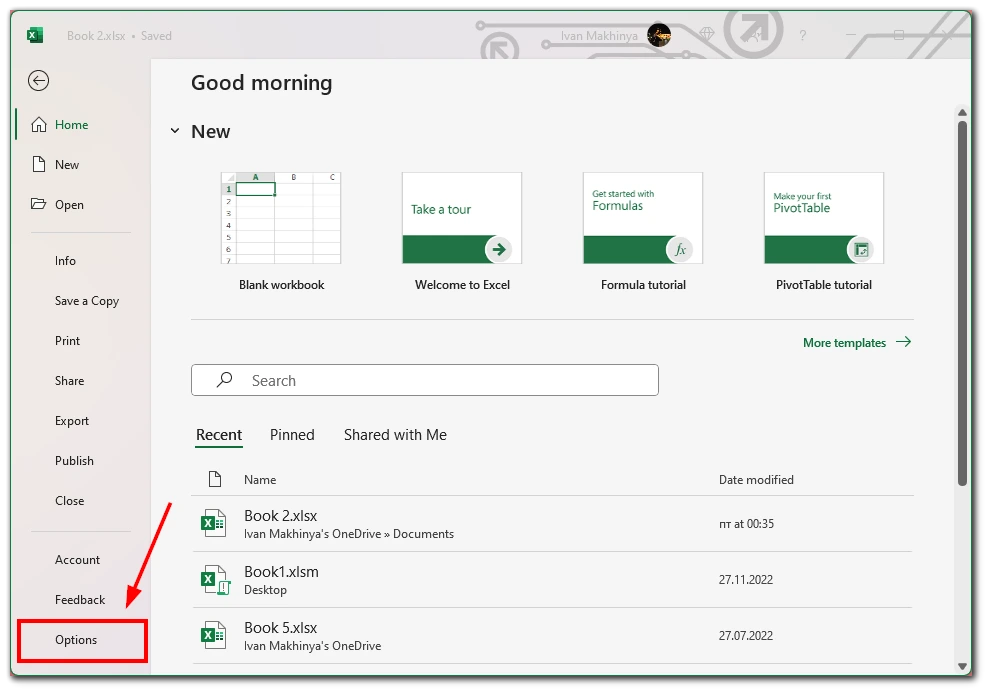The image size is (990, 694).
Task: Open the Welcome to Excel tour template
Action: [462, 232]
